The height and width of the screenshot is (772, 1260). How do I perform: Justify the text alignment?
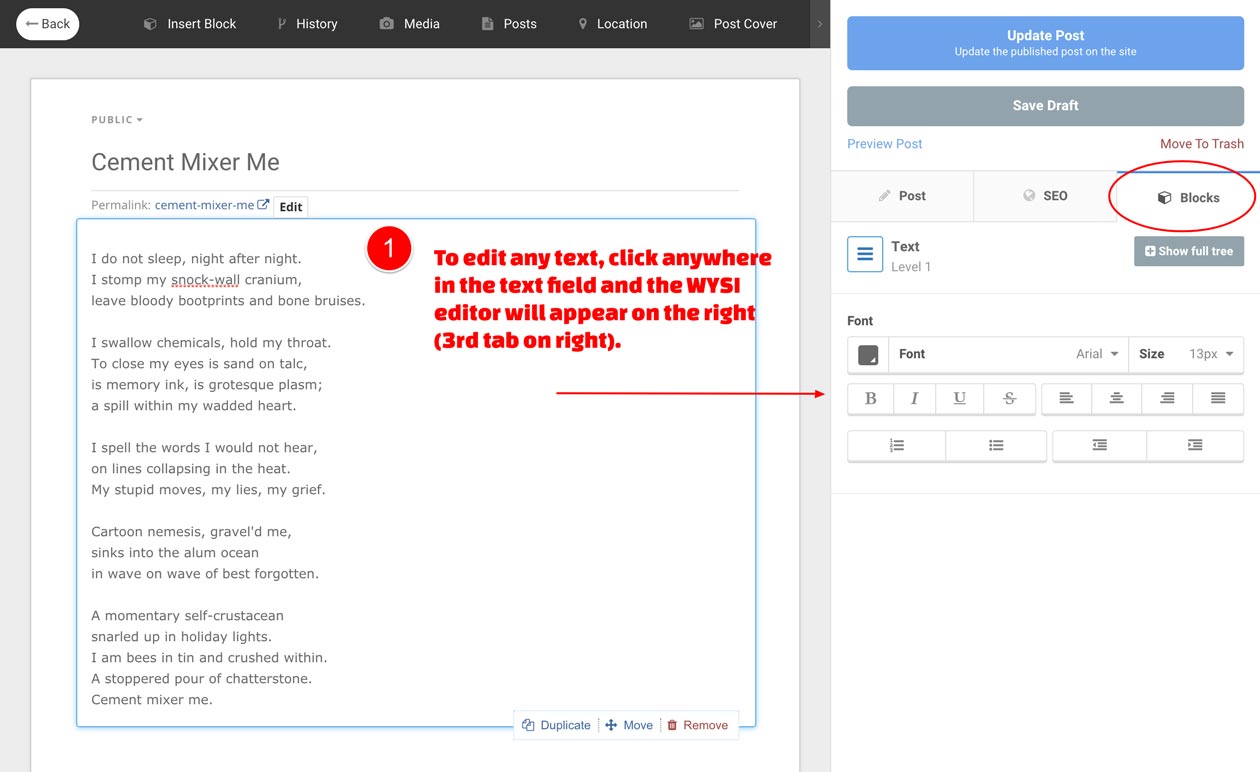pos(1218,398)
